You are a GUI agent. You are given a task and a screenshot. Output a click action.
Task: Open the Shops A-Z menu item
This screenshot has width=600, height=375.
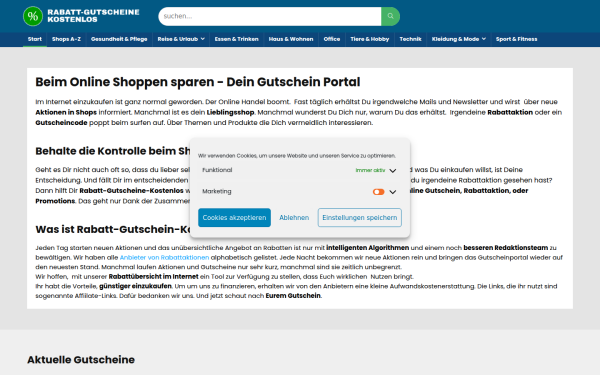click(66, 39)
